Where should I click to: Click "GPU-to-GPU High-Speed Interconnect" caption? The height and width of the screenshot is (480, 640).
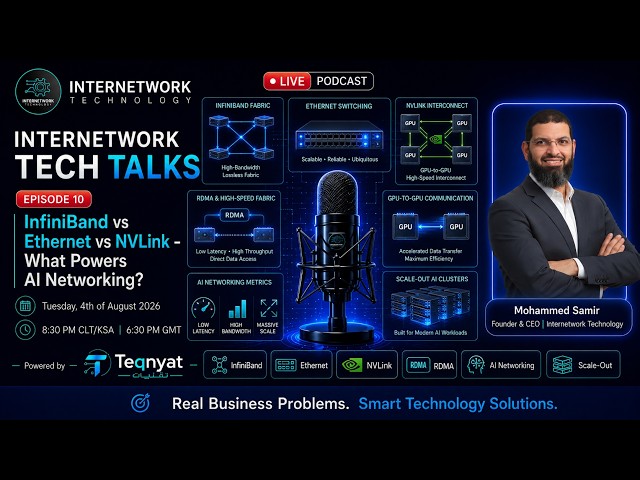point(436,174)
